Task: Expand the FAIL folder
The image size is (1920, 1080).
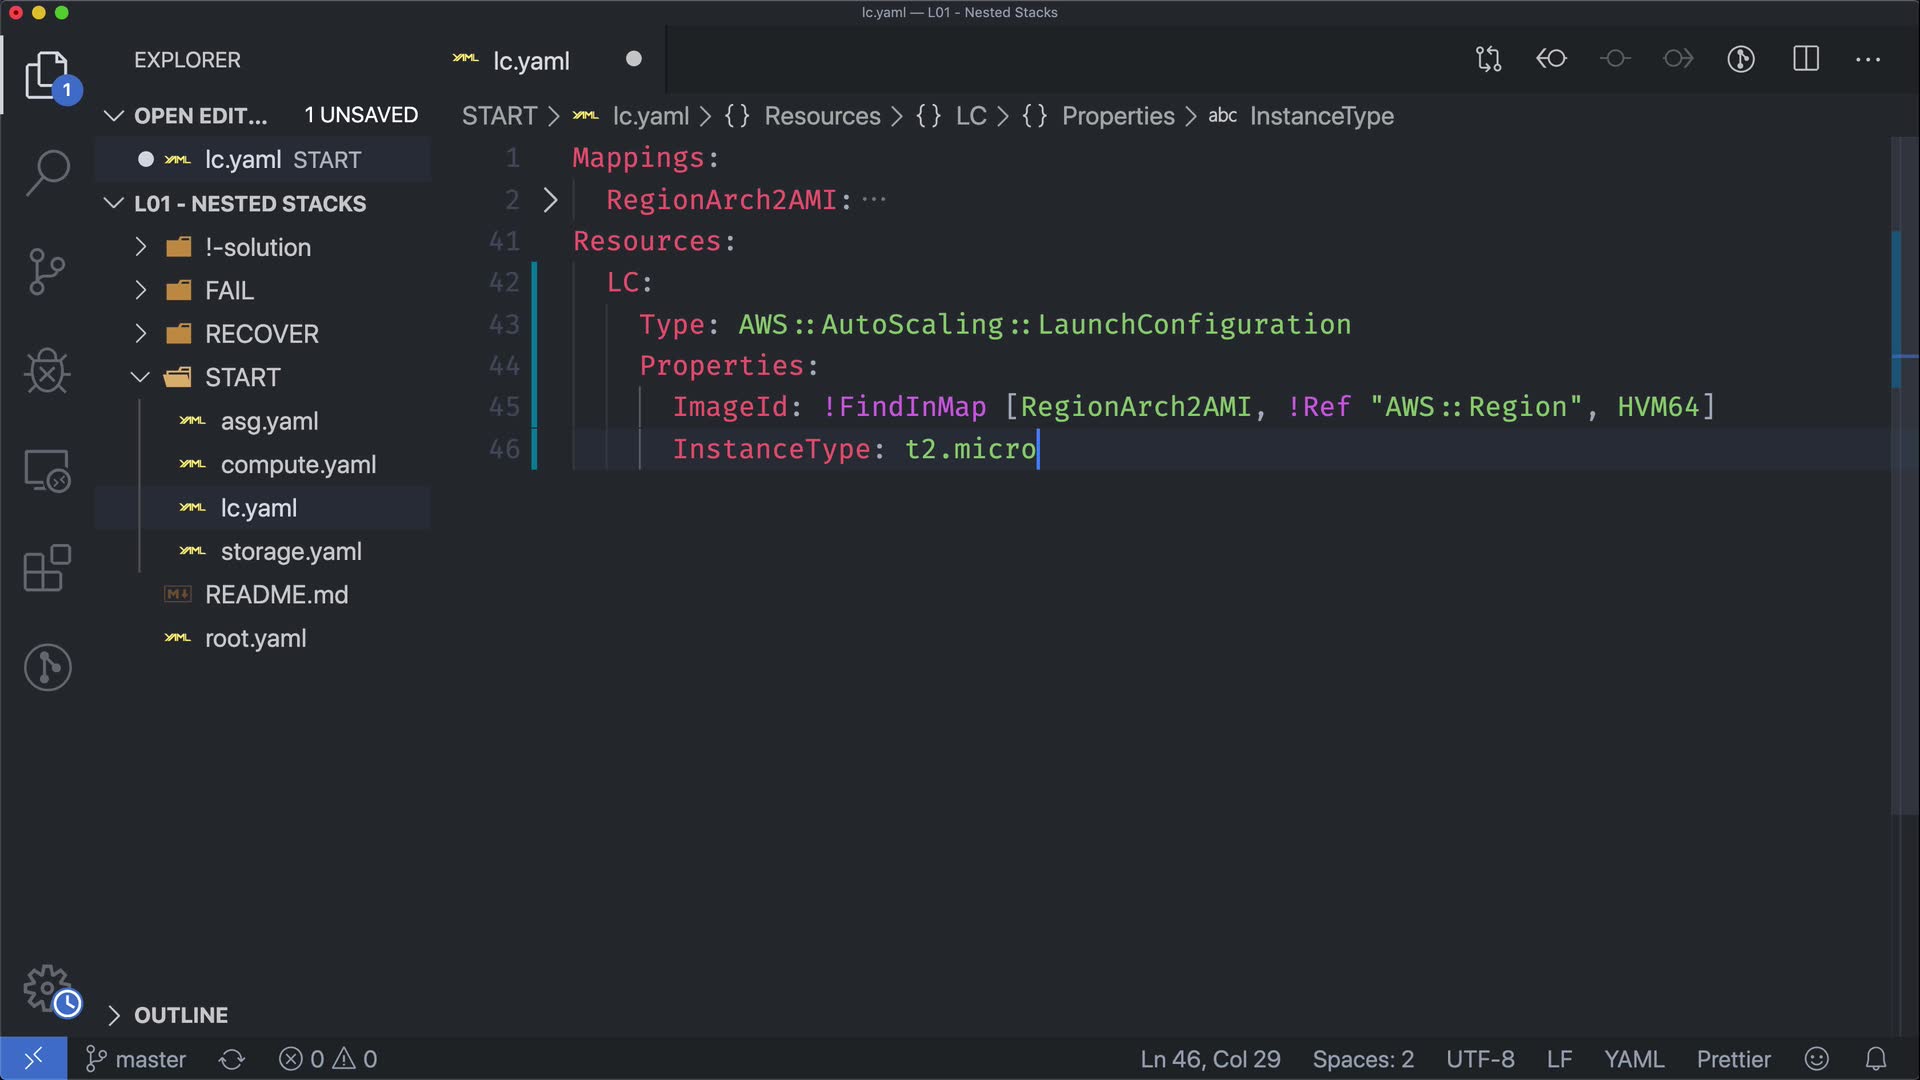Action: [229, 291]
